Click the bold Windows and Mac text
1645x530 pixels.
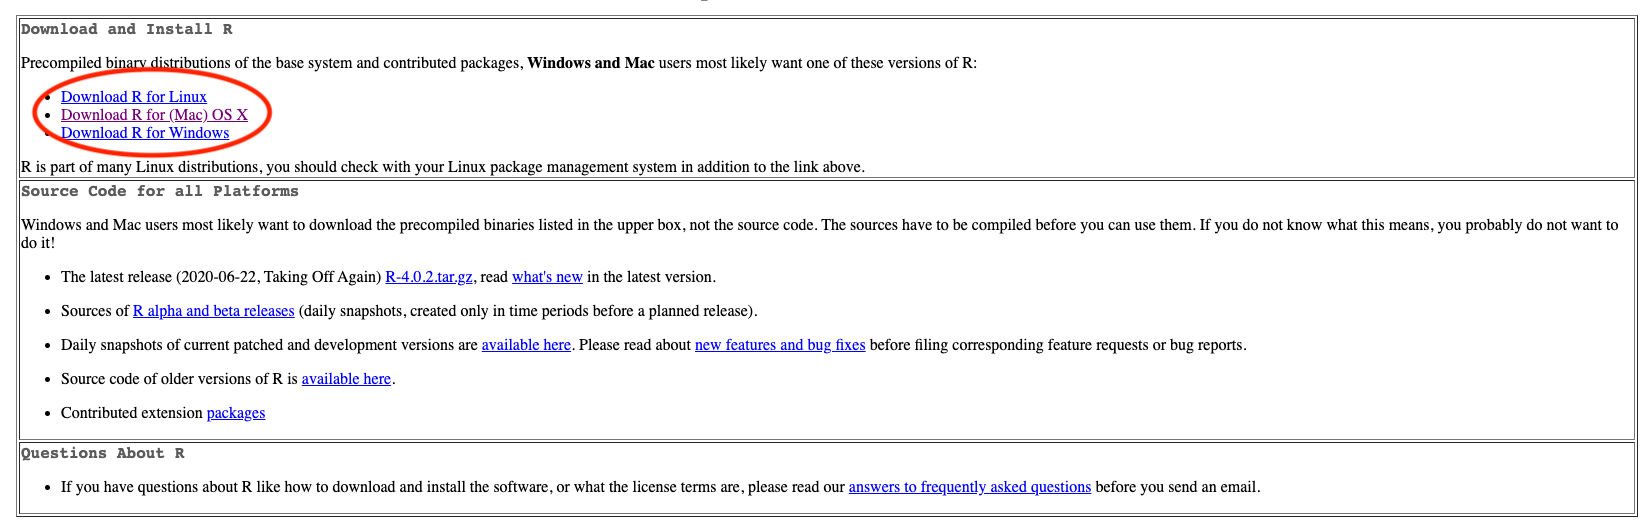590,63
